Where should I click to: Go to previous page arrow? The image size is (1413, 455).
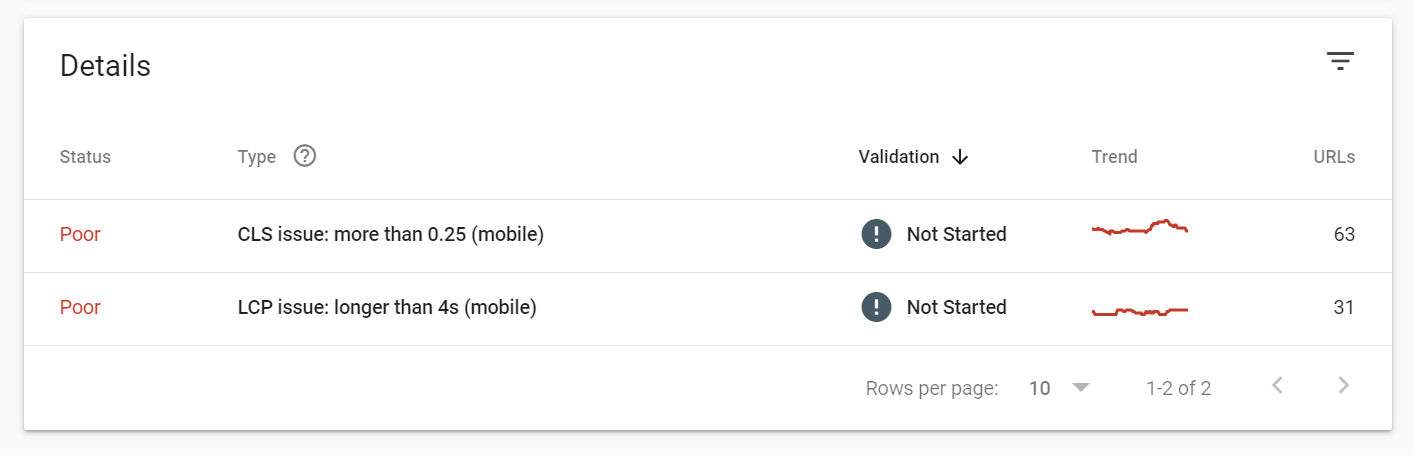[1277, 385]
